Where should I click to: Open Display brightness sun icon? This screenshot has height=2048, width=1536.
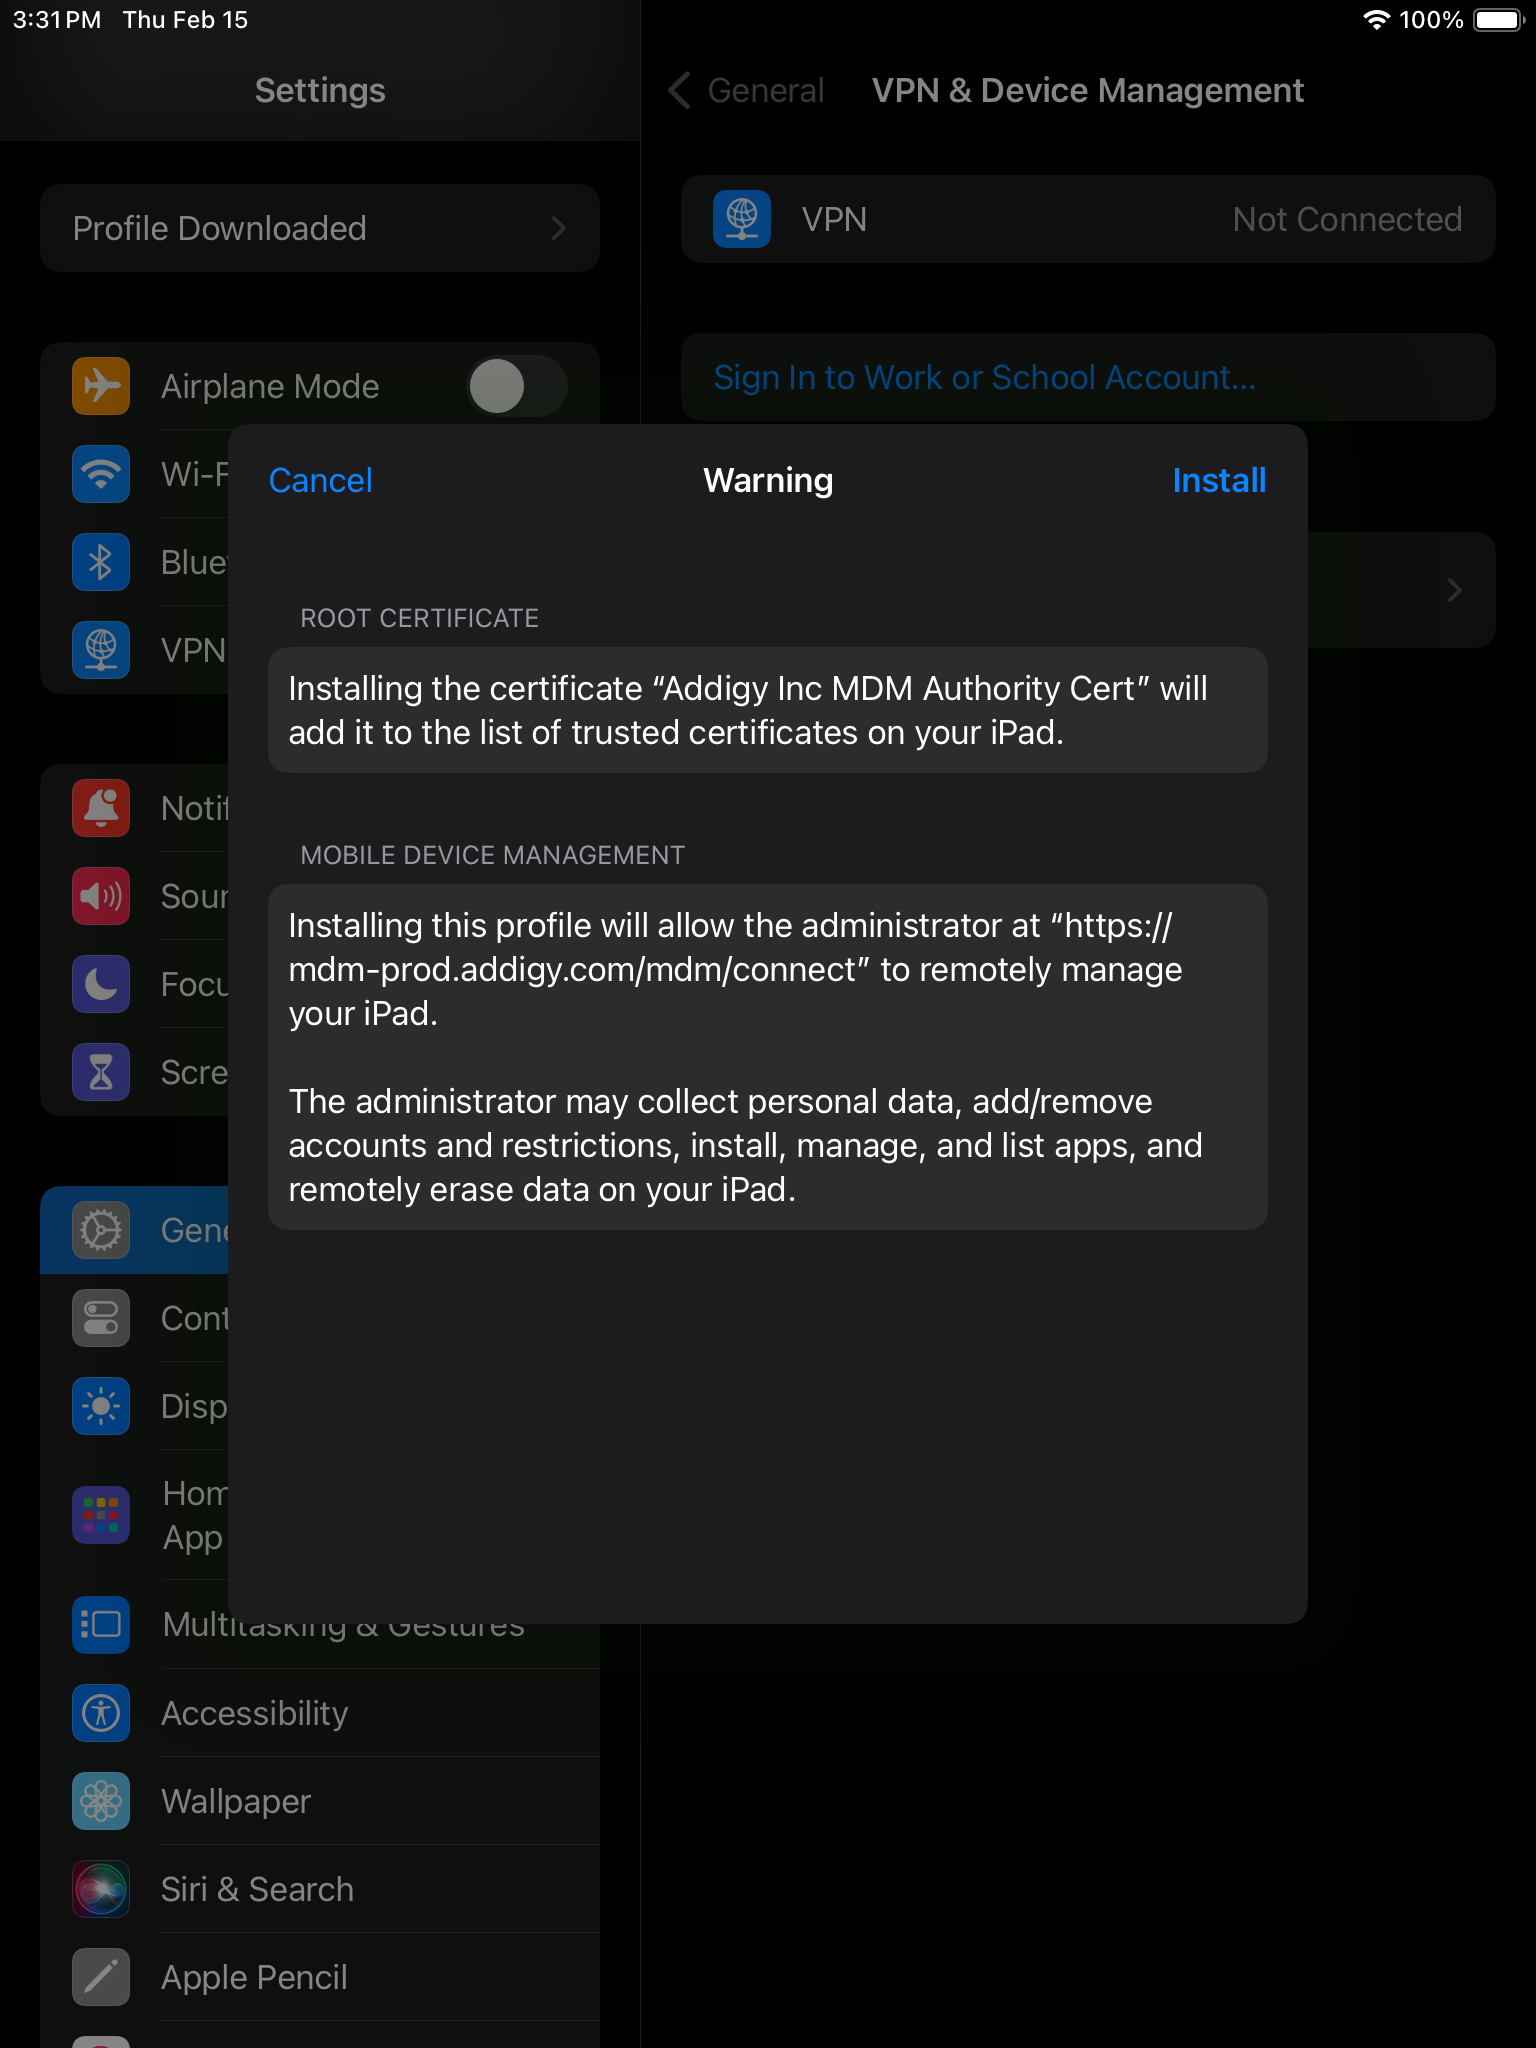tap(101, 1406)
